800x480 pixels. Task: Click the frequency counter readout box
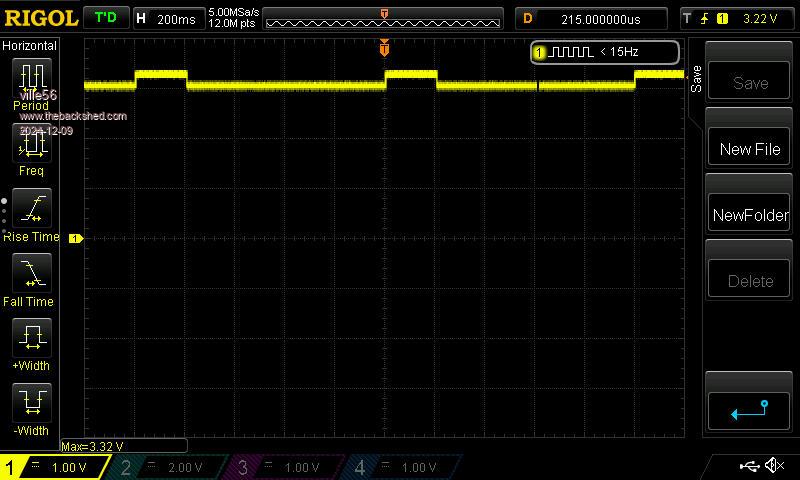[x=605, y=52]
